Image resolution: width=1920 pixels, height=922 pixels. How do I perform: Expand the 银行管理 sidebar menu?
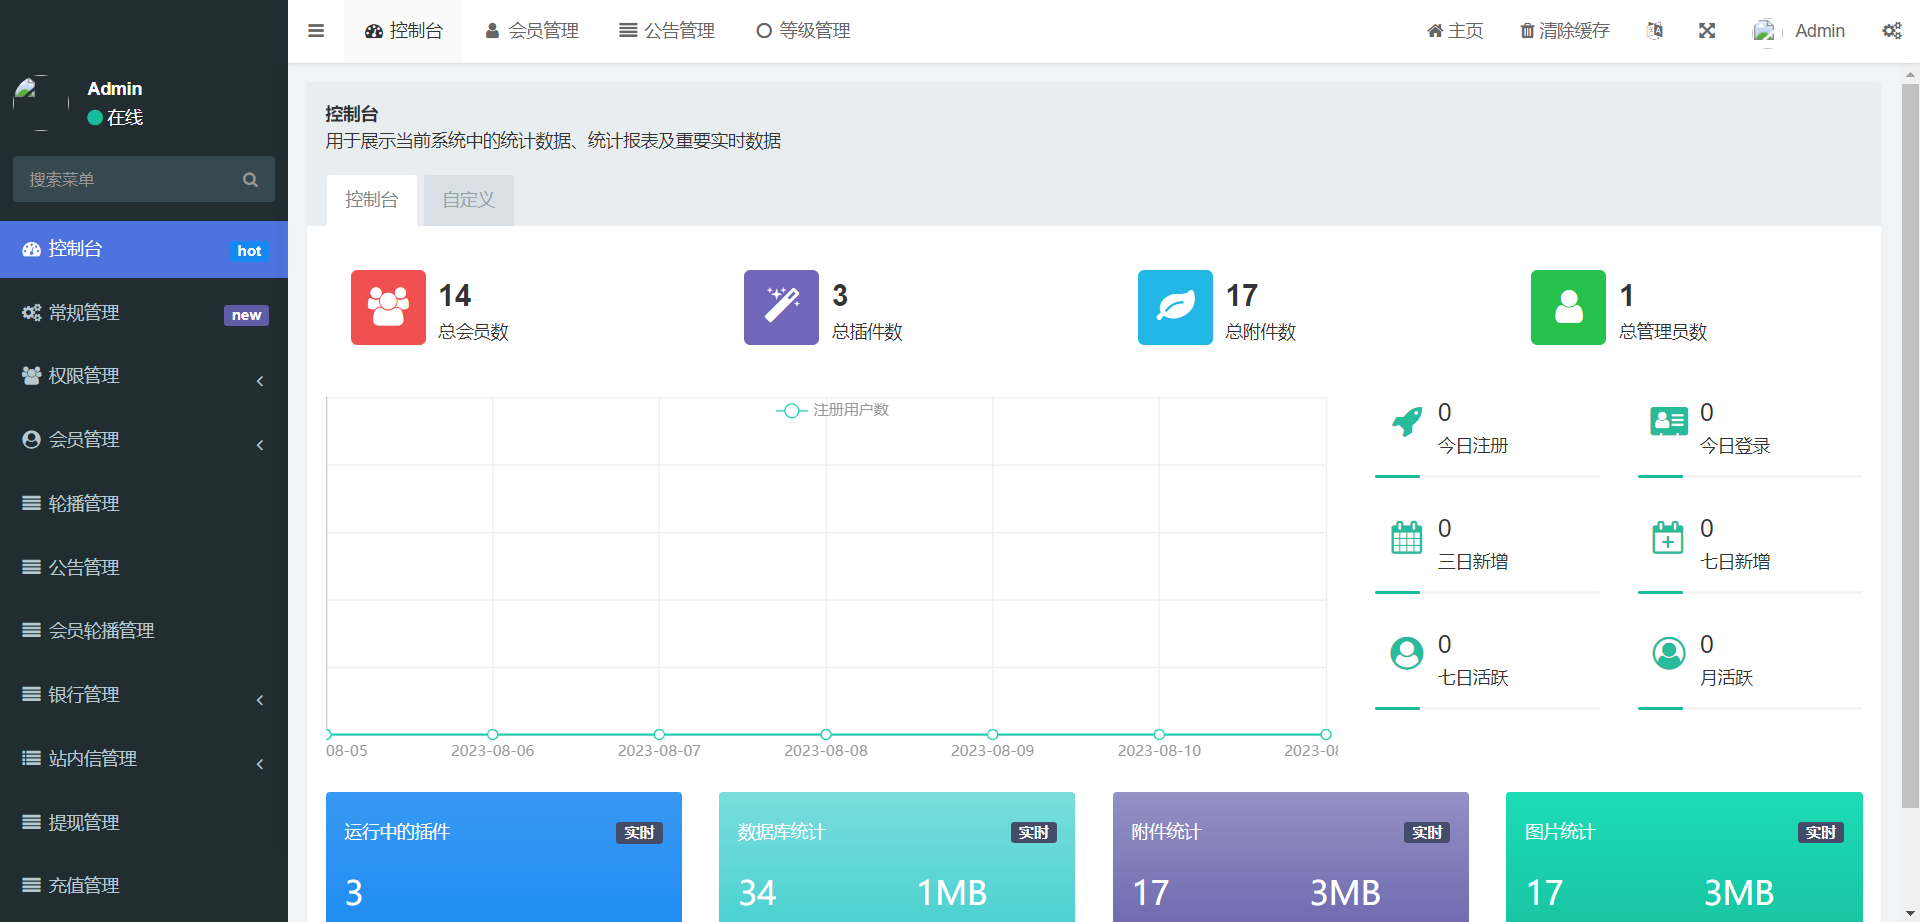[144, 695]
